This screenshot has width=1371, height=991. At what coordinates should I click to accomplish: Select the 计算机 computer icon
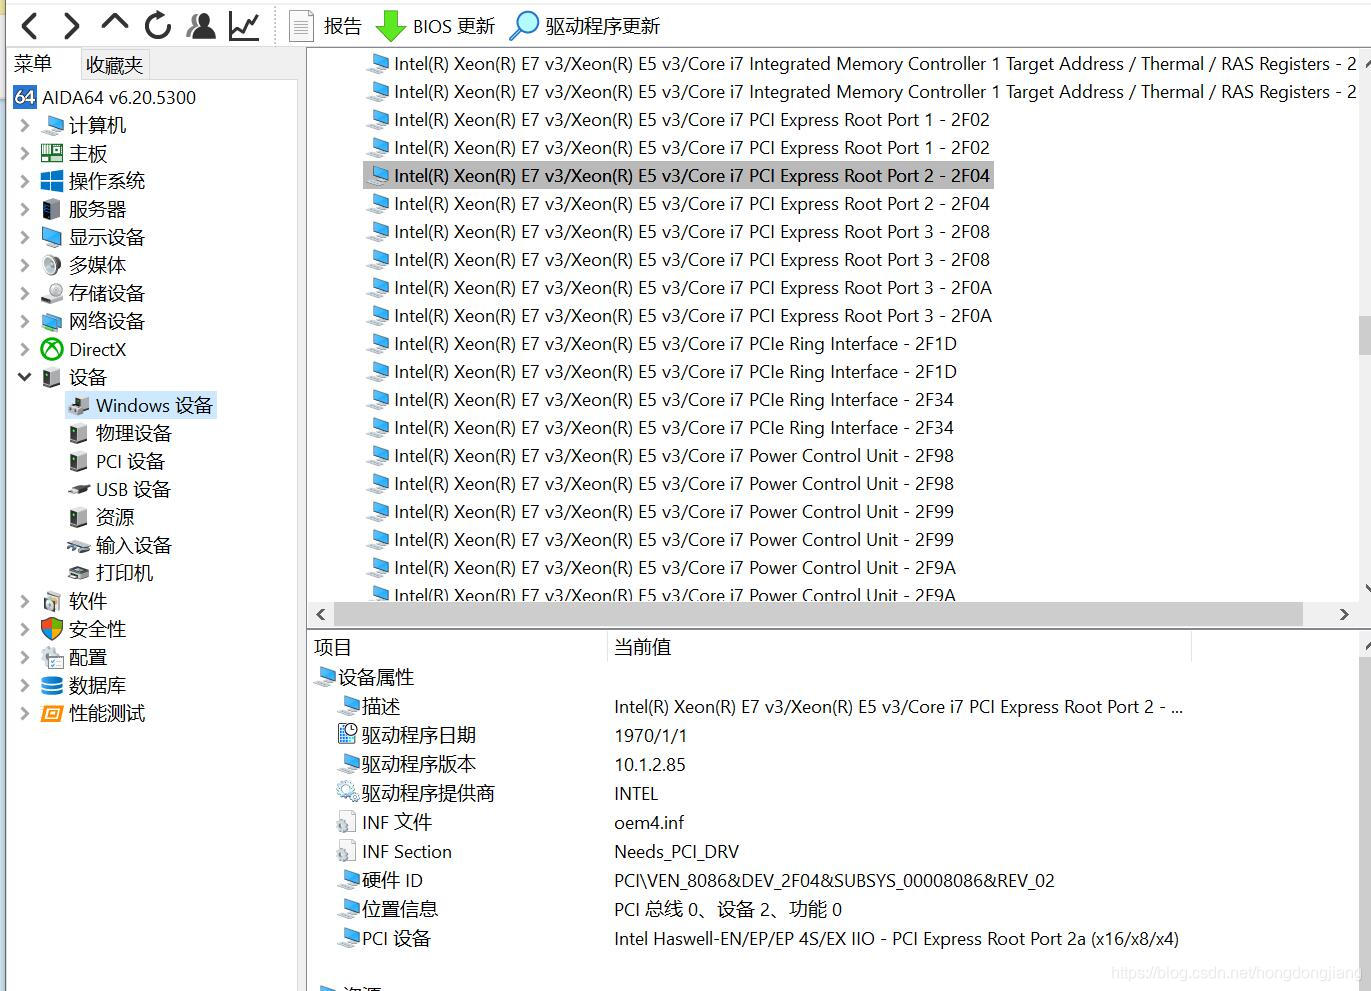[52, 125]
